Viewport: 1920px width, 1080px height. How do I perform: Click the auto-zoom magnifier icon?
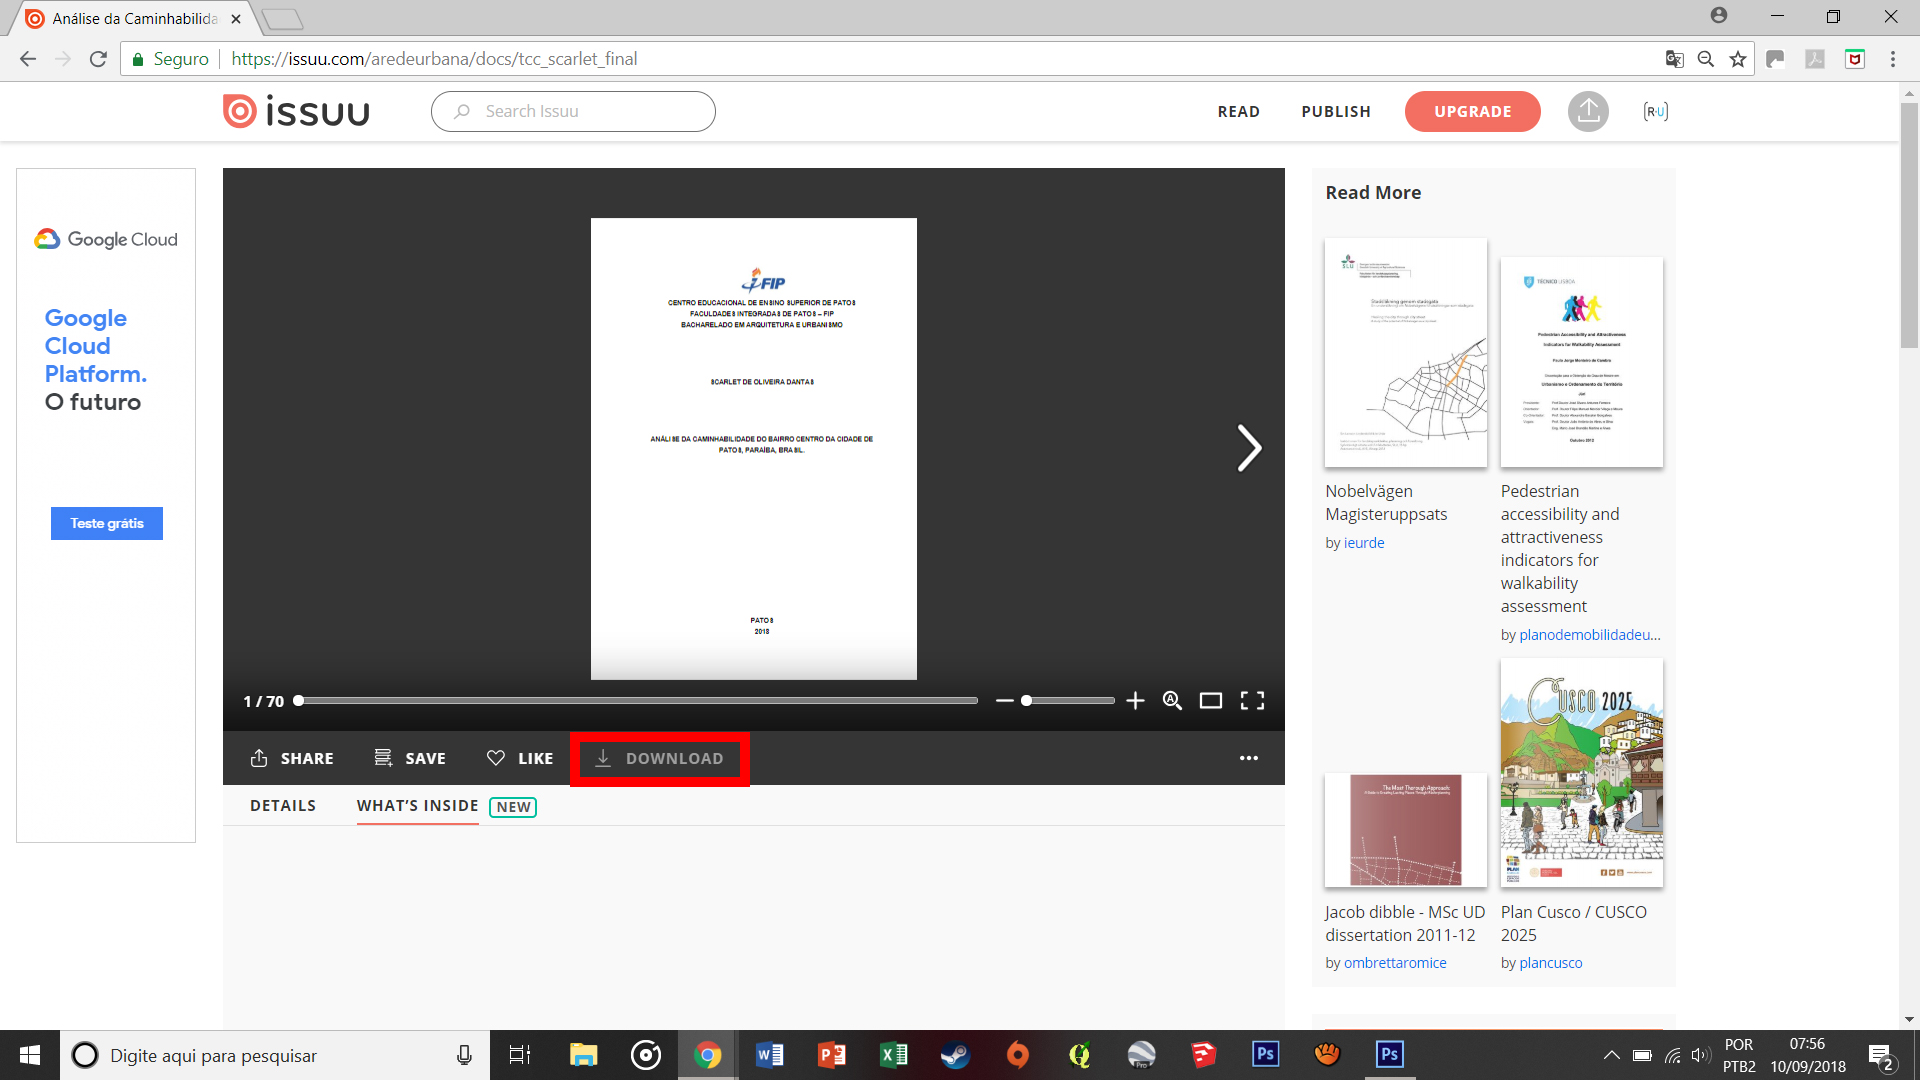pos(1172,701)
